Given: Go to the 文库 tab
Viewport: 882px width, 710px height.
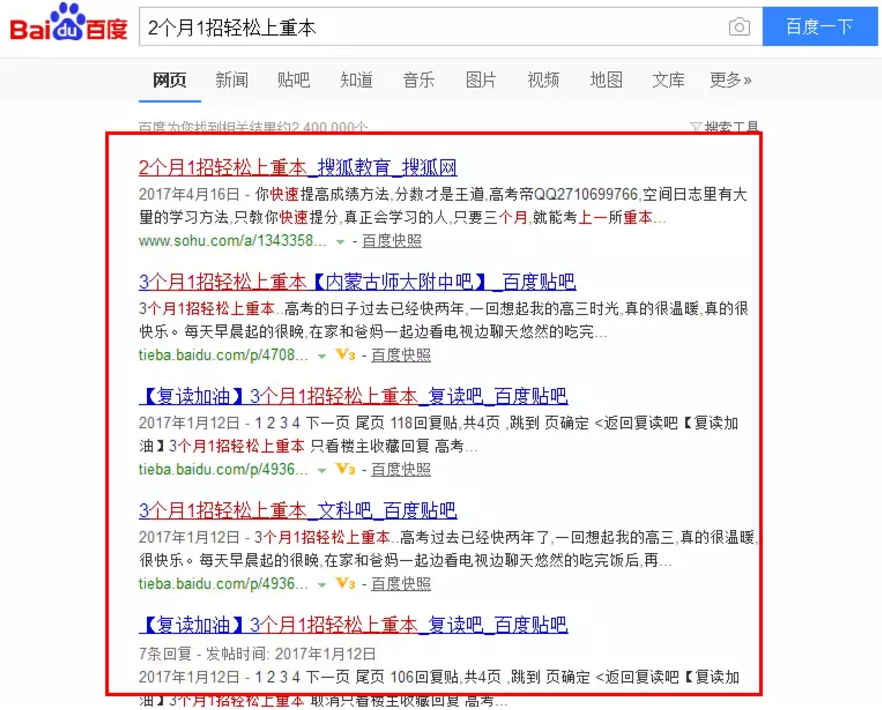Looking at the screenshot, I should (668, 80).
